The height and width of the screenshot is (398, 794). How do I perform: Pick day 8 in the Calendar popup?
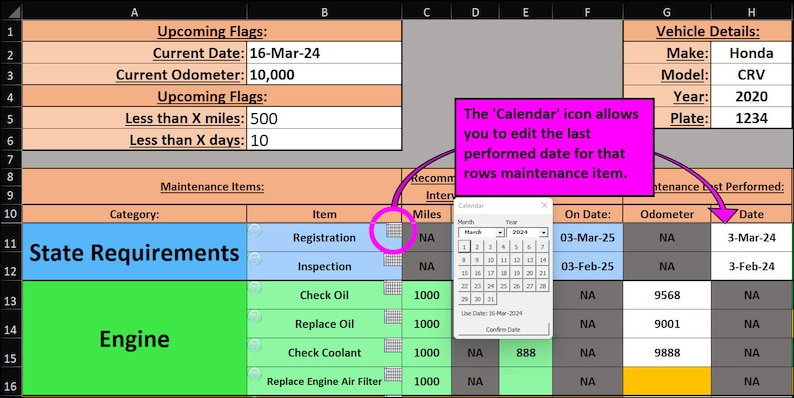tap(464, 260)
